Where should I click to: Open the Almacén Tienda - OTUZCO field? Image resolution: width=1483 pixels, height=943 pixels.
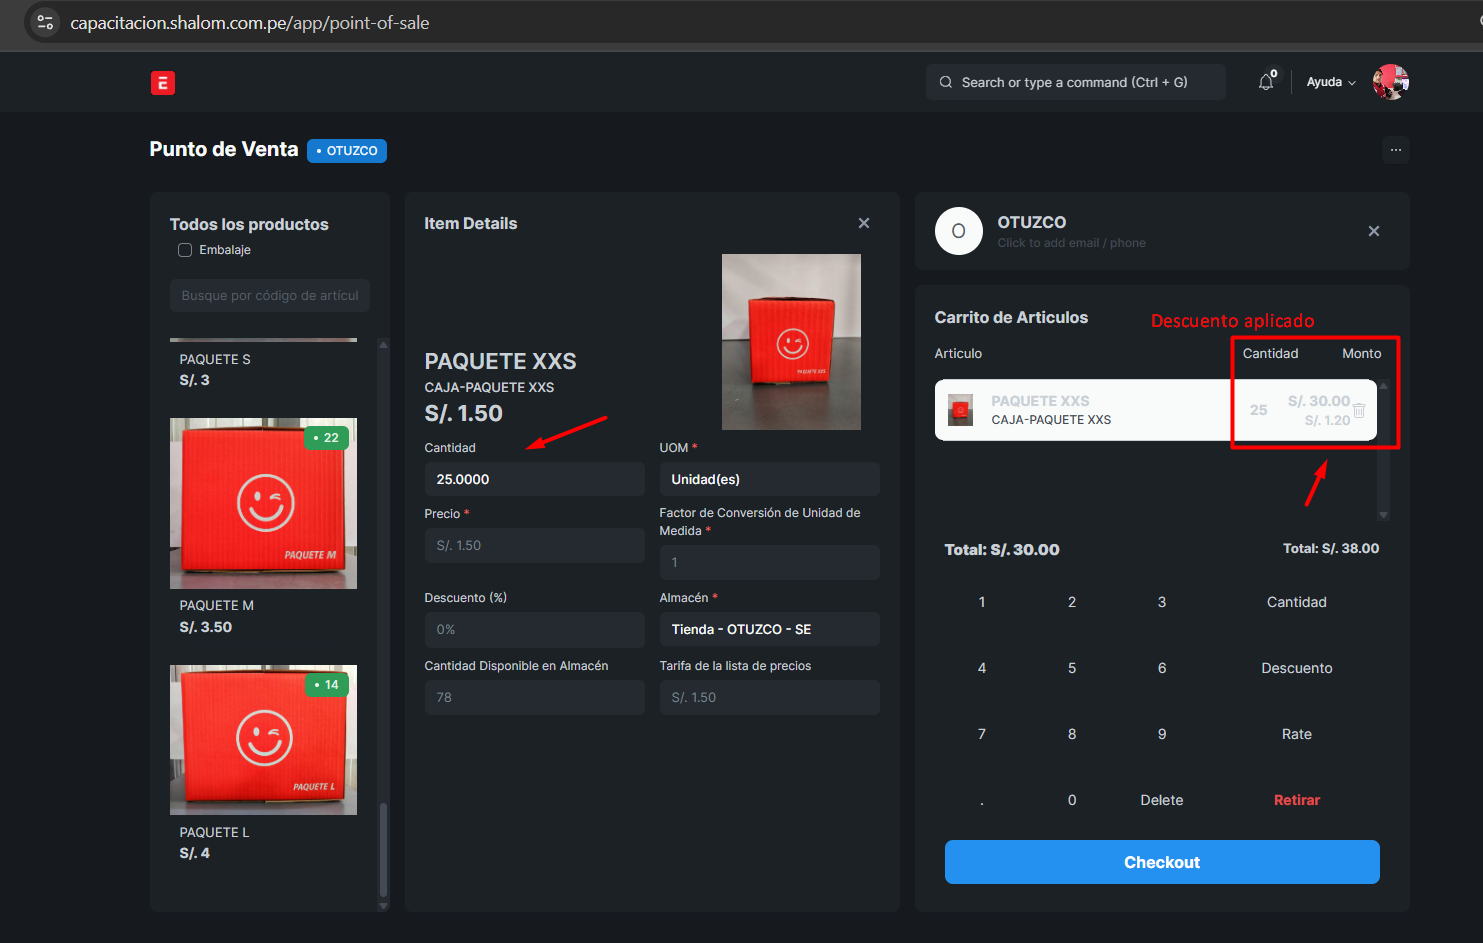pos(768,629)
